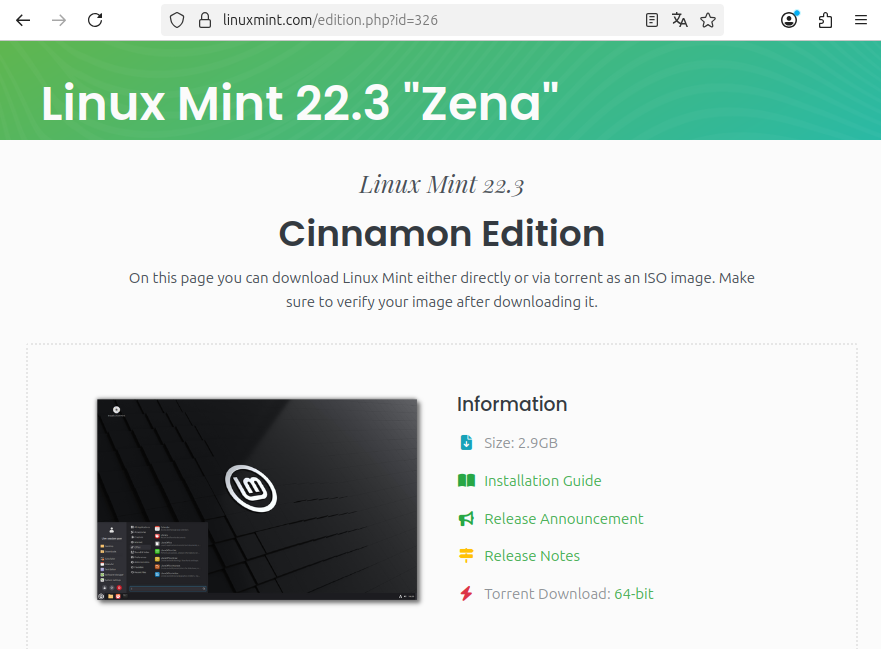Click the Cinnamon desktop screenshot thumbnail

(257, 500)
